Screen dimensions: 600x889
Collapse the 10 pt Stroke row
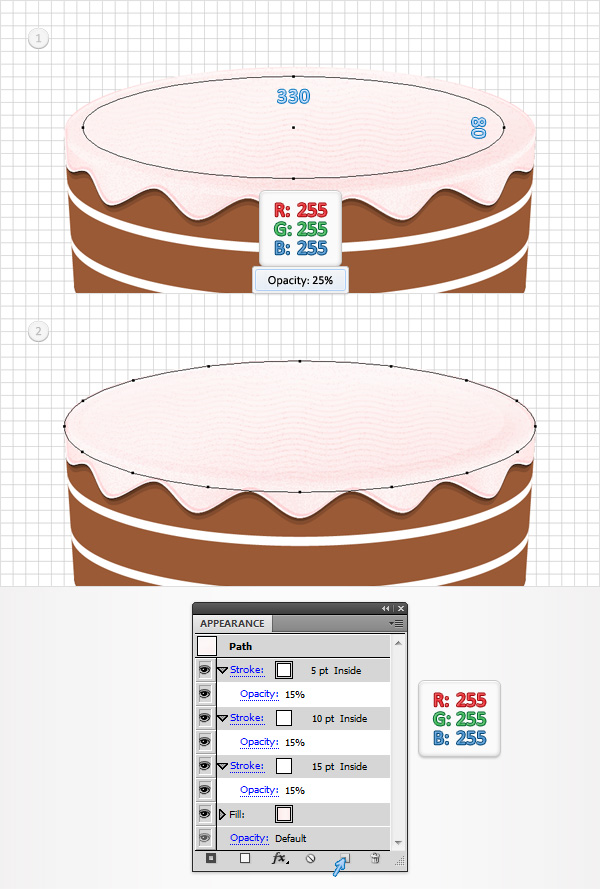tap(222, 718)
